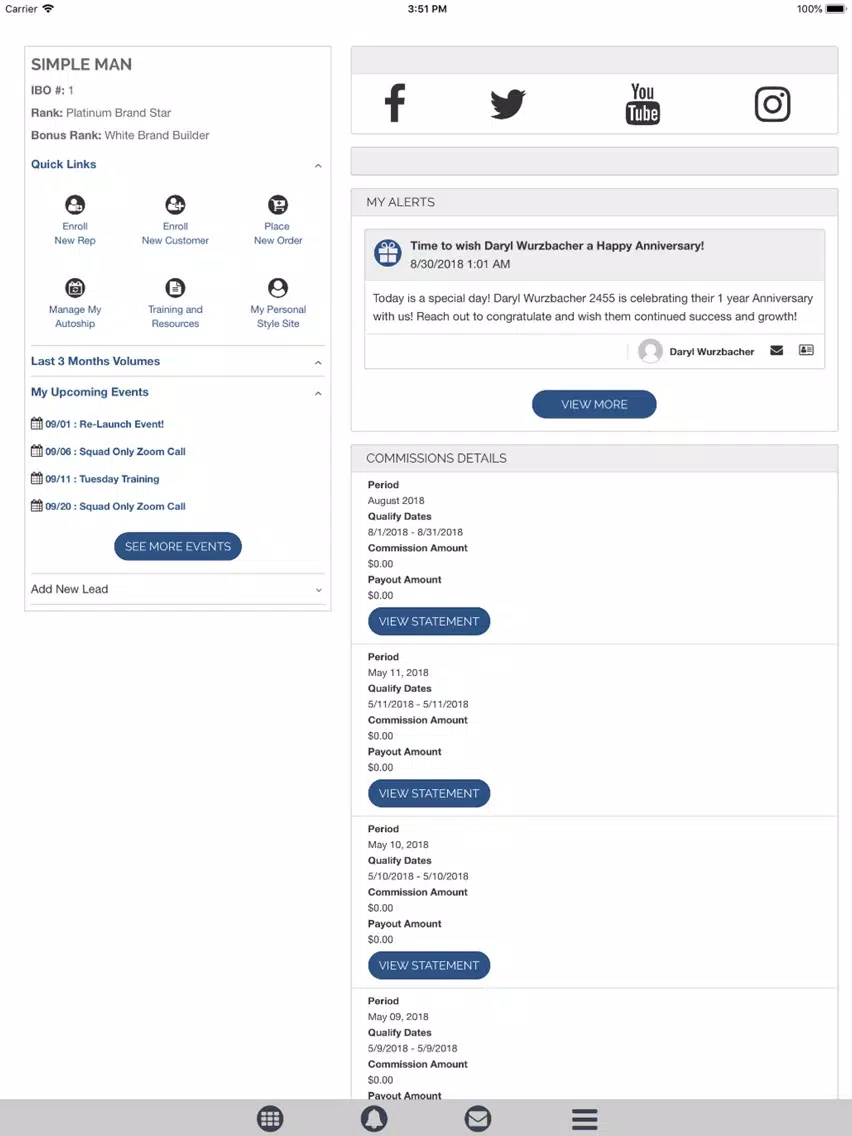Tap the Enroll New Rep icon
This screenshot has width=852, height=1136.
pos(75,204)
